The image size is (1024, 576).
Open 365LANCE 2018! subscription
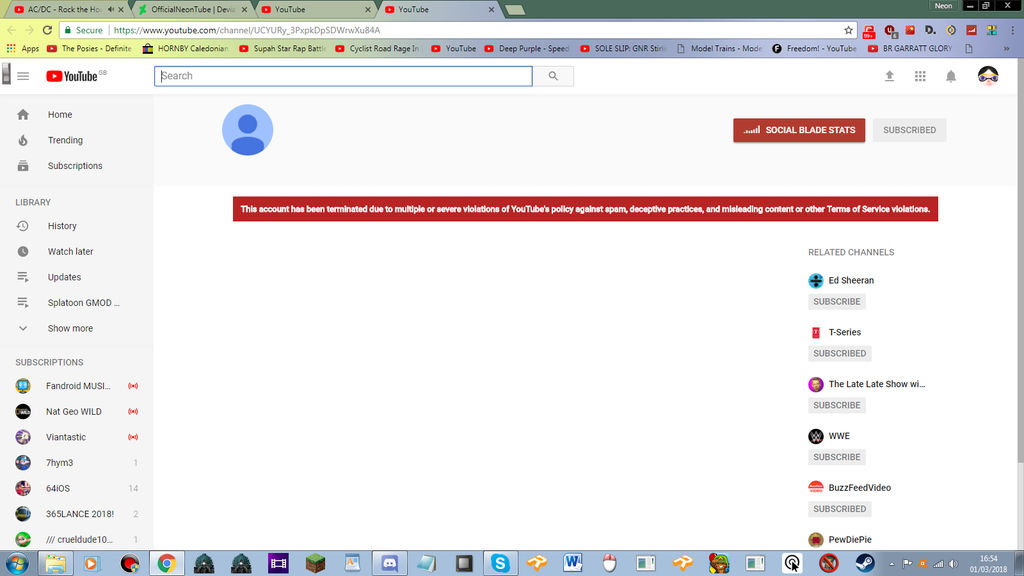(76, 514)
